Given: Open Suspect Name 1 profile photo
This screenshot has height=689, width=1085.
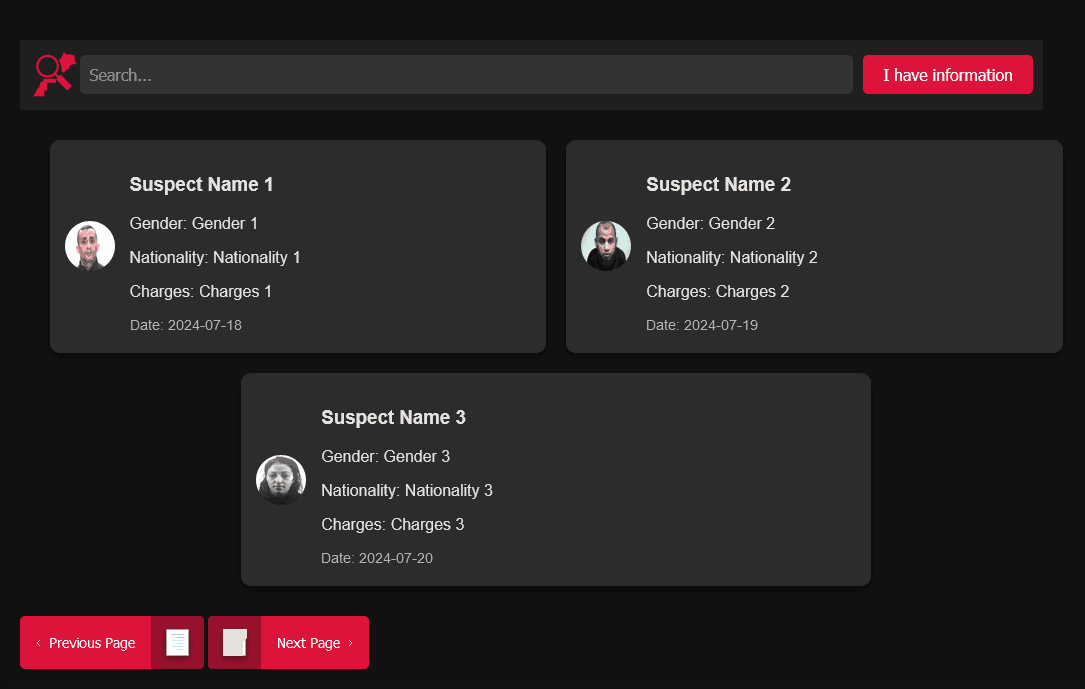Looking at the screenshot, I should pyautogui.click(x=90, y=246).
